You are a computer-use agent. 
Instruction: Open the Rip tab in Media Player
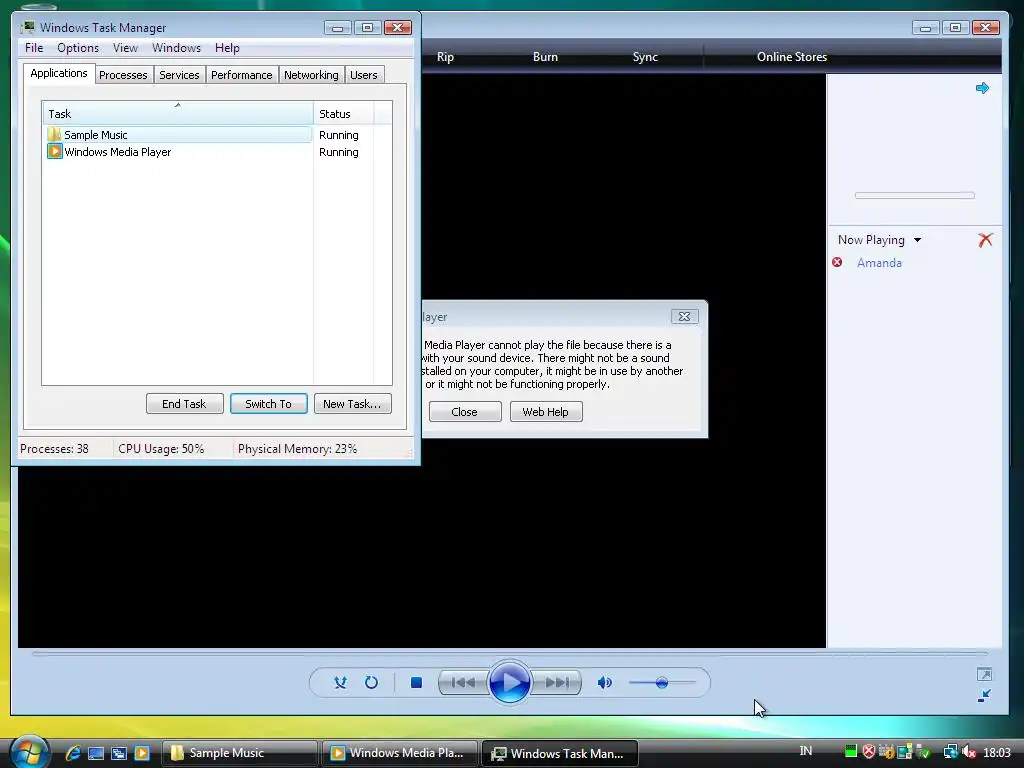coord(445,57)
